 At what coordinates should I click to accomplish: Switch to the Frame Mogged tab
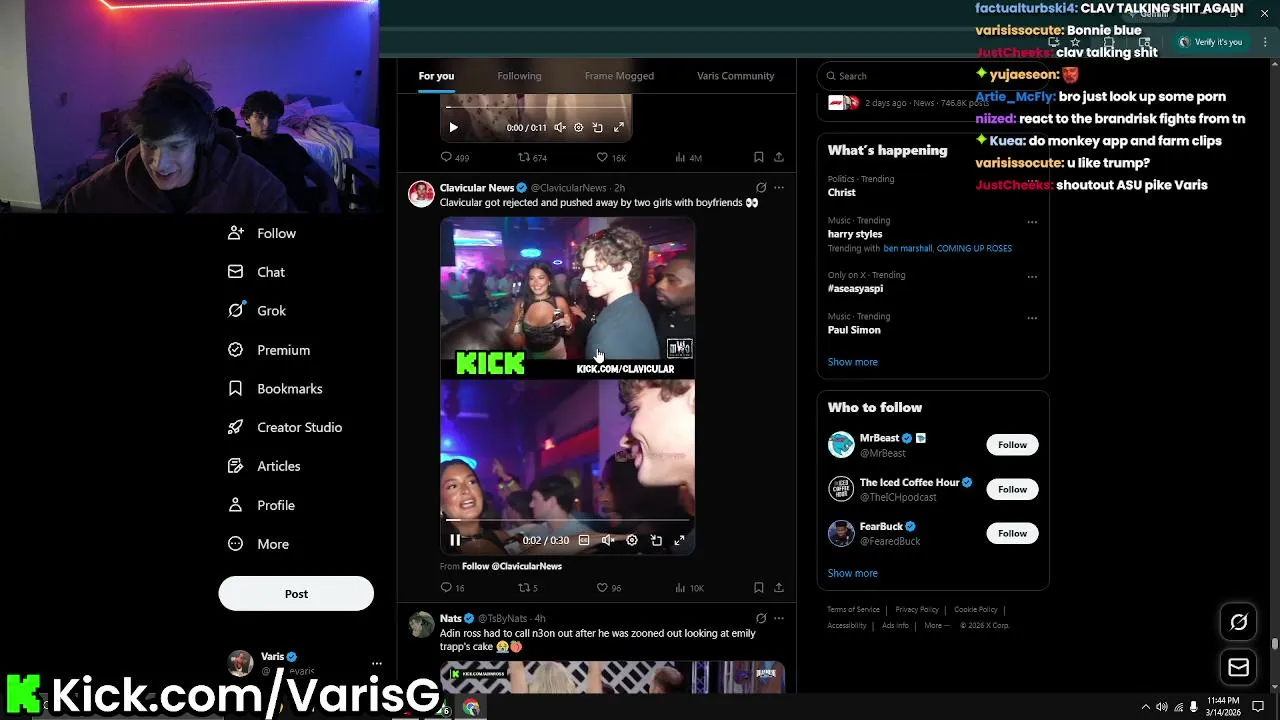(619, 76)
